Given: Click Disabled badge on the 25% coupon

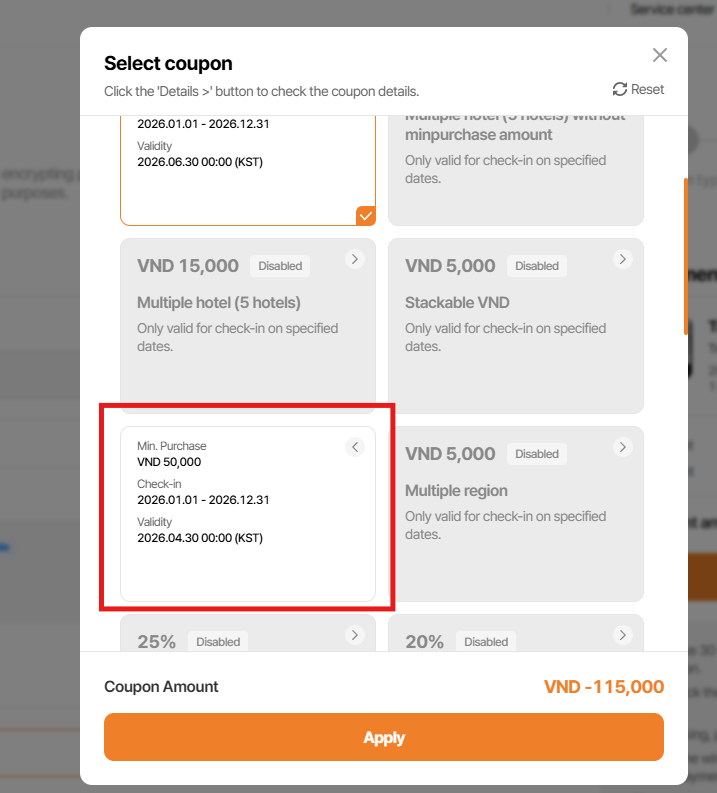Looking at the screenshot, I should (218, 642).
